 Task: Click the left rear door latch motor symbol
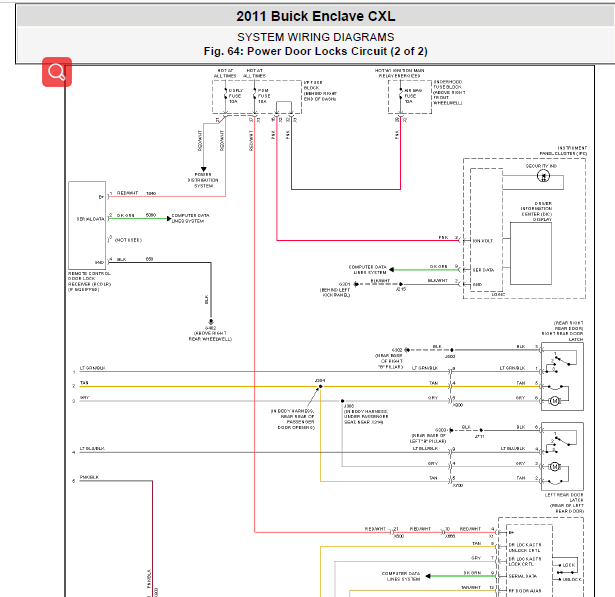pos(554,466)
